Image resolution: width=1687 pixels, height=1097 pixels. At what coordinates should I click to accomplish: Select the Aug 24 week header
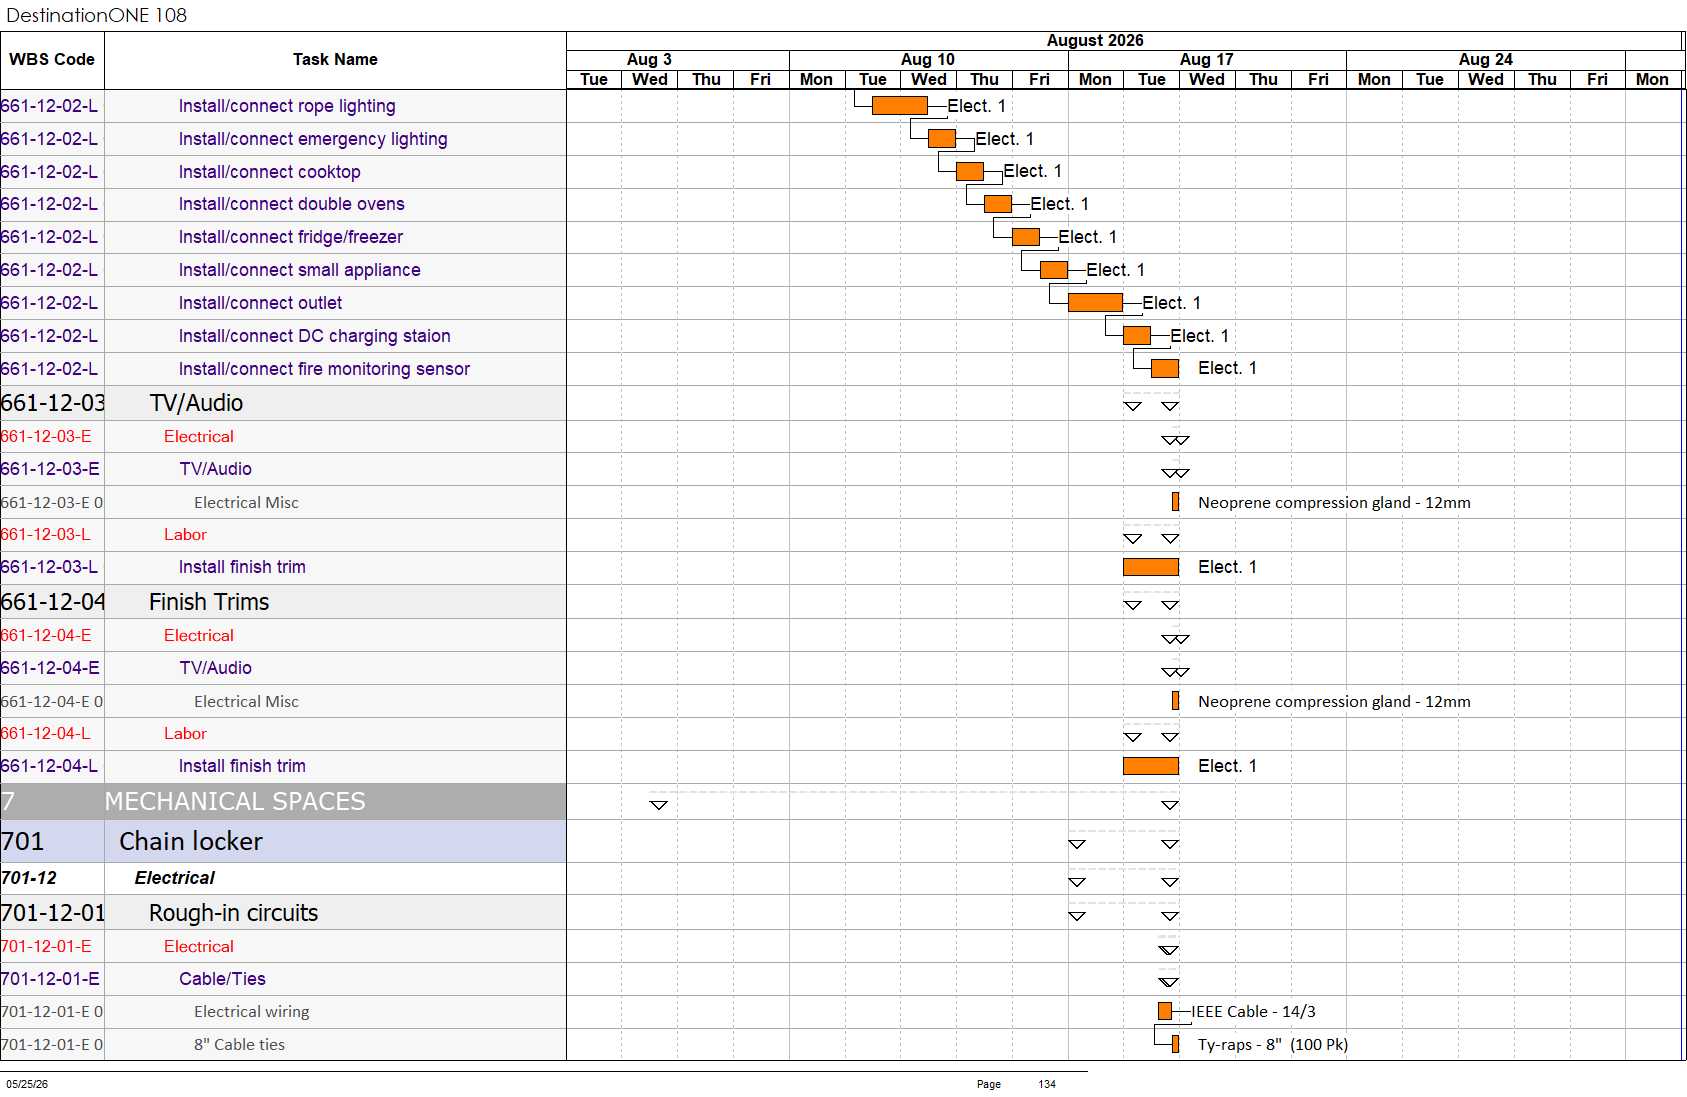click(x=1486, y=60)
